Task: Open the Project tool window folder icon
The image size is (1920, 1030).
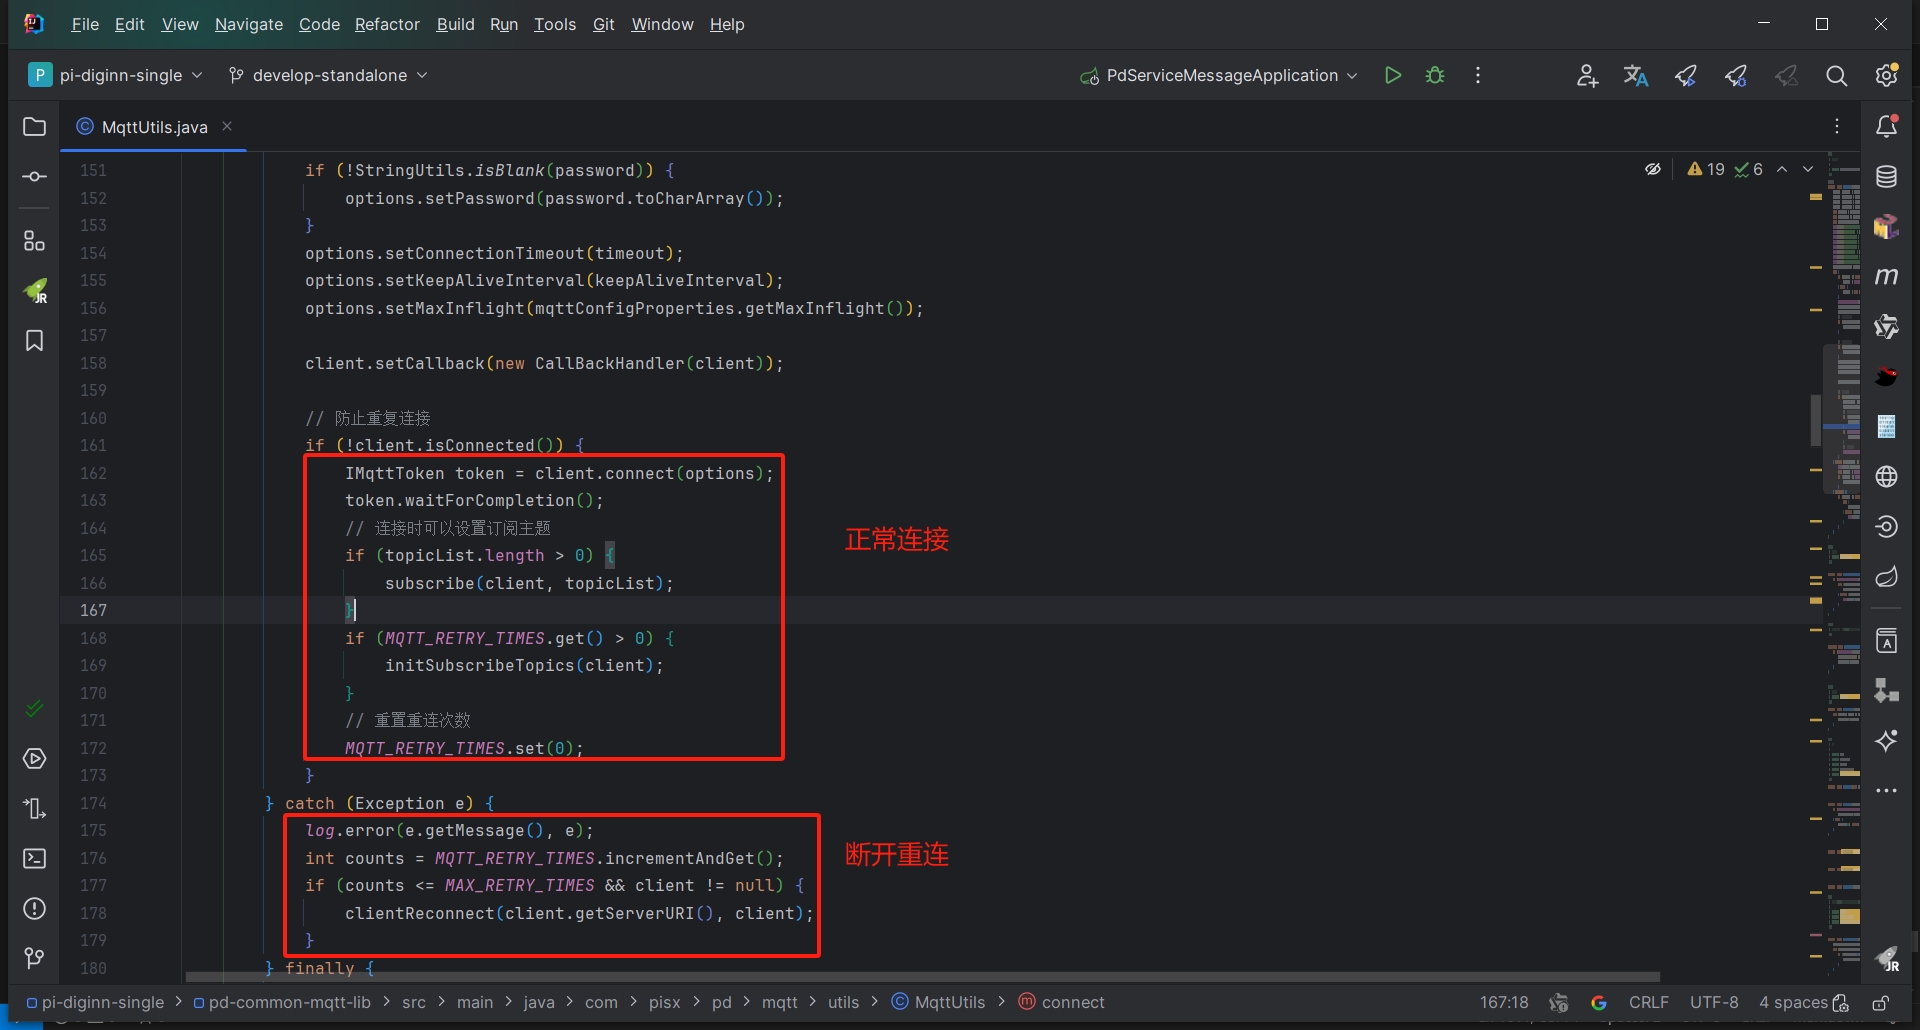Action: [x=34, y=127]
